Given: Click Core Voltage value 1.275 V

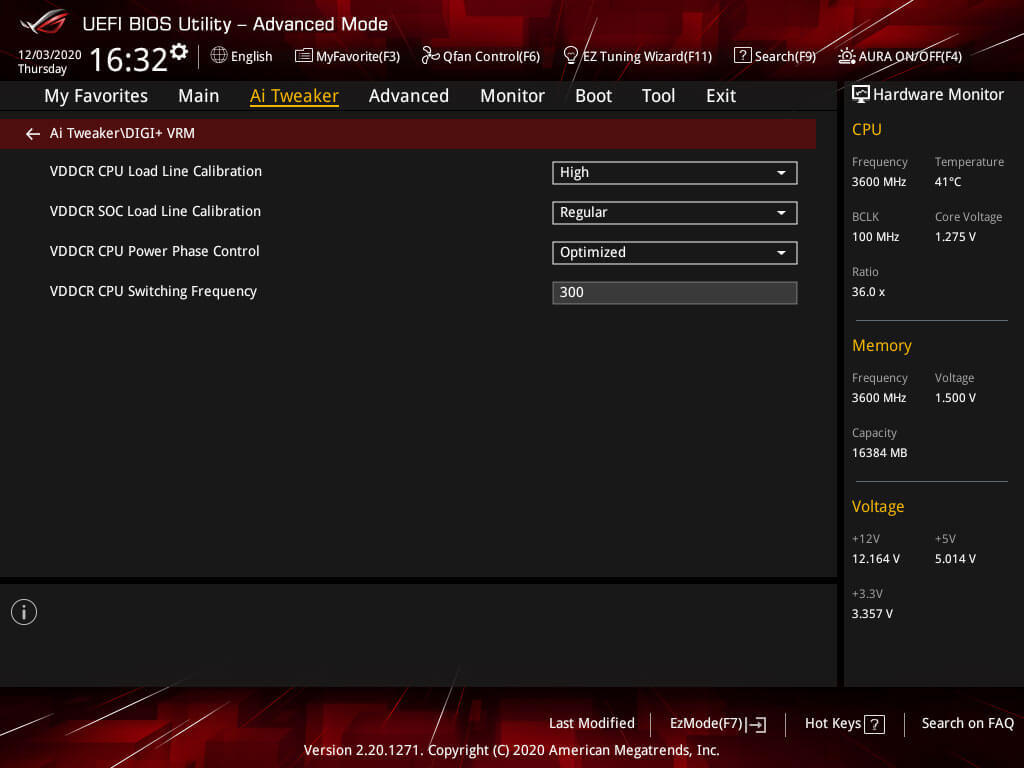Looking at the screenshot, I should tap(955, 236).
